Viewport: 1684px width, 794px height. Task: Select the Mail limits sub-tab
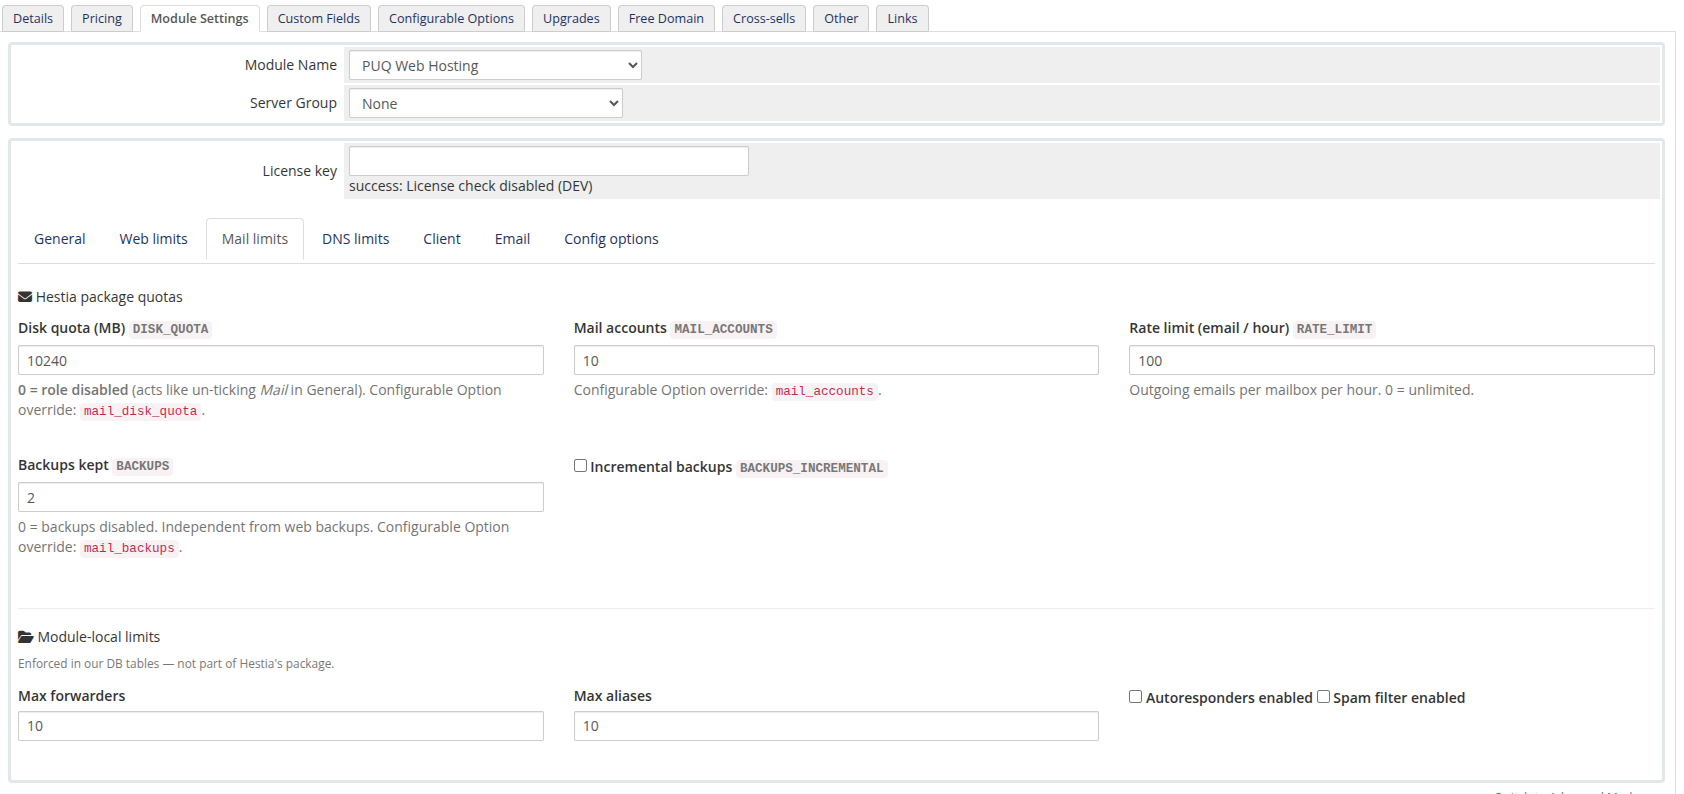pos(255,239)
